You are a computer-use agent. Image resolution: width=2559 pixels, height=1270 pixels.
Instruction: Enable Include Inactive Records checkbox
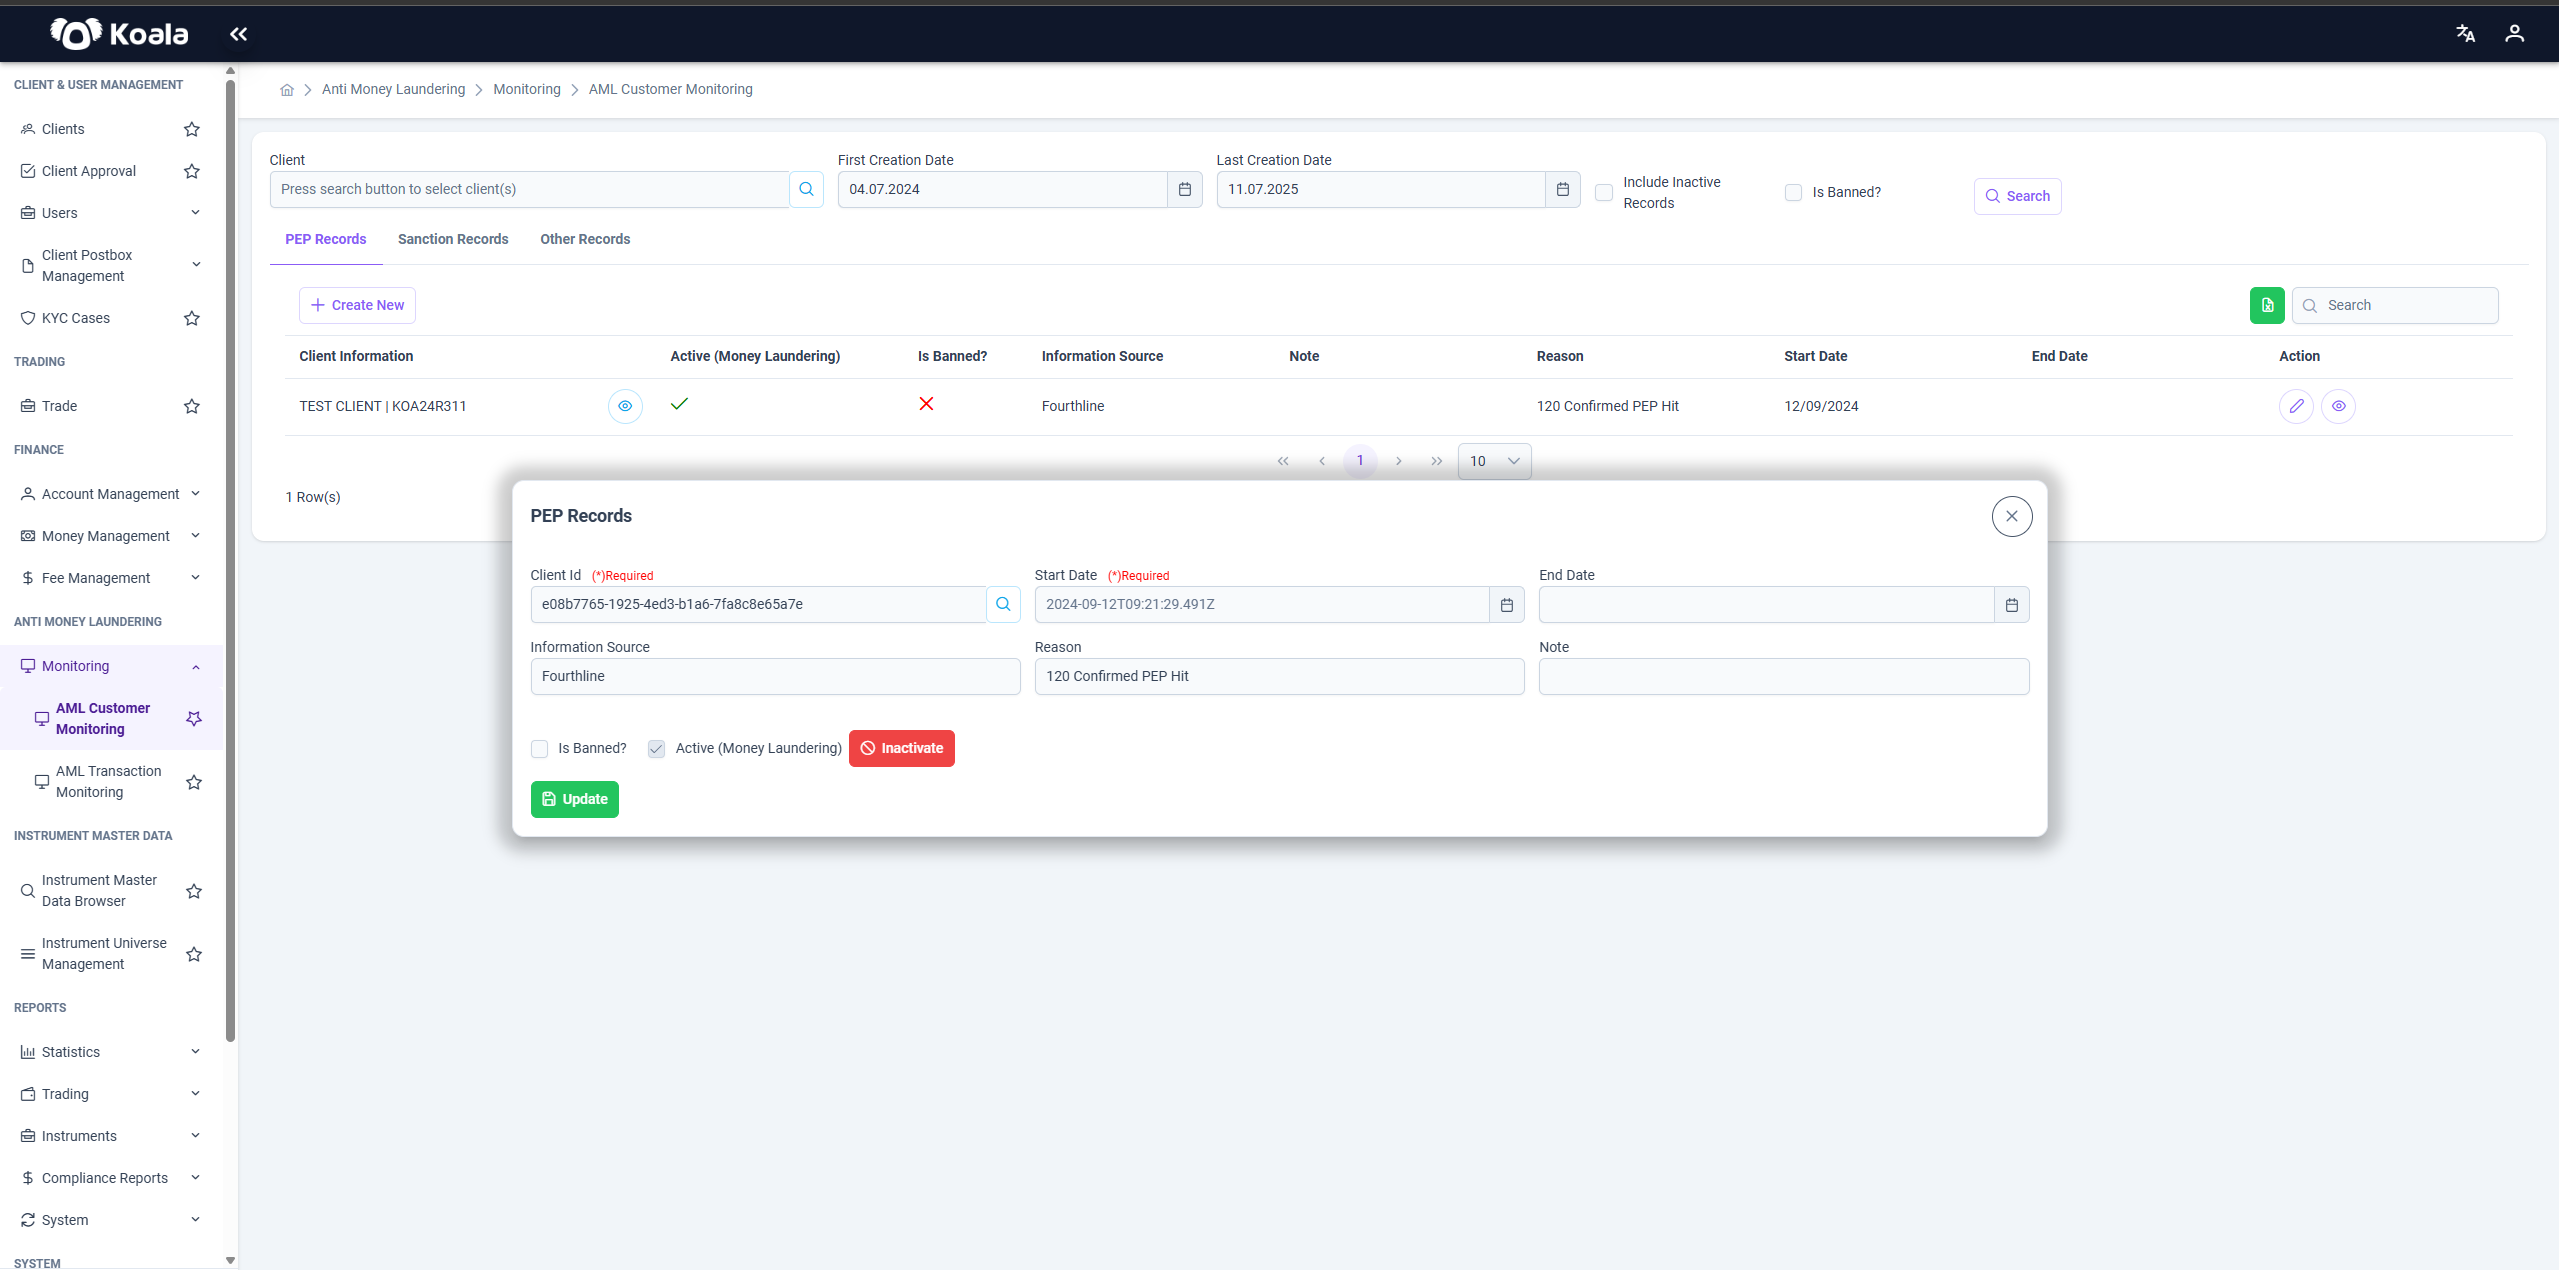click(1604, 193)
